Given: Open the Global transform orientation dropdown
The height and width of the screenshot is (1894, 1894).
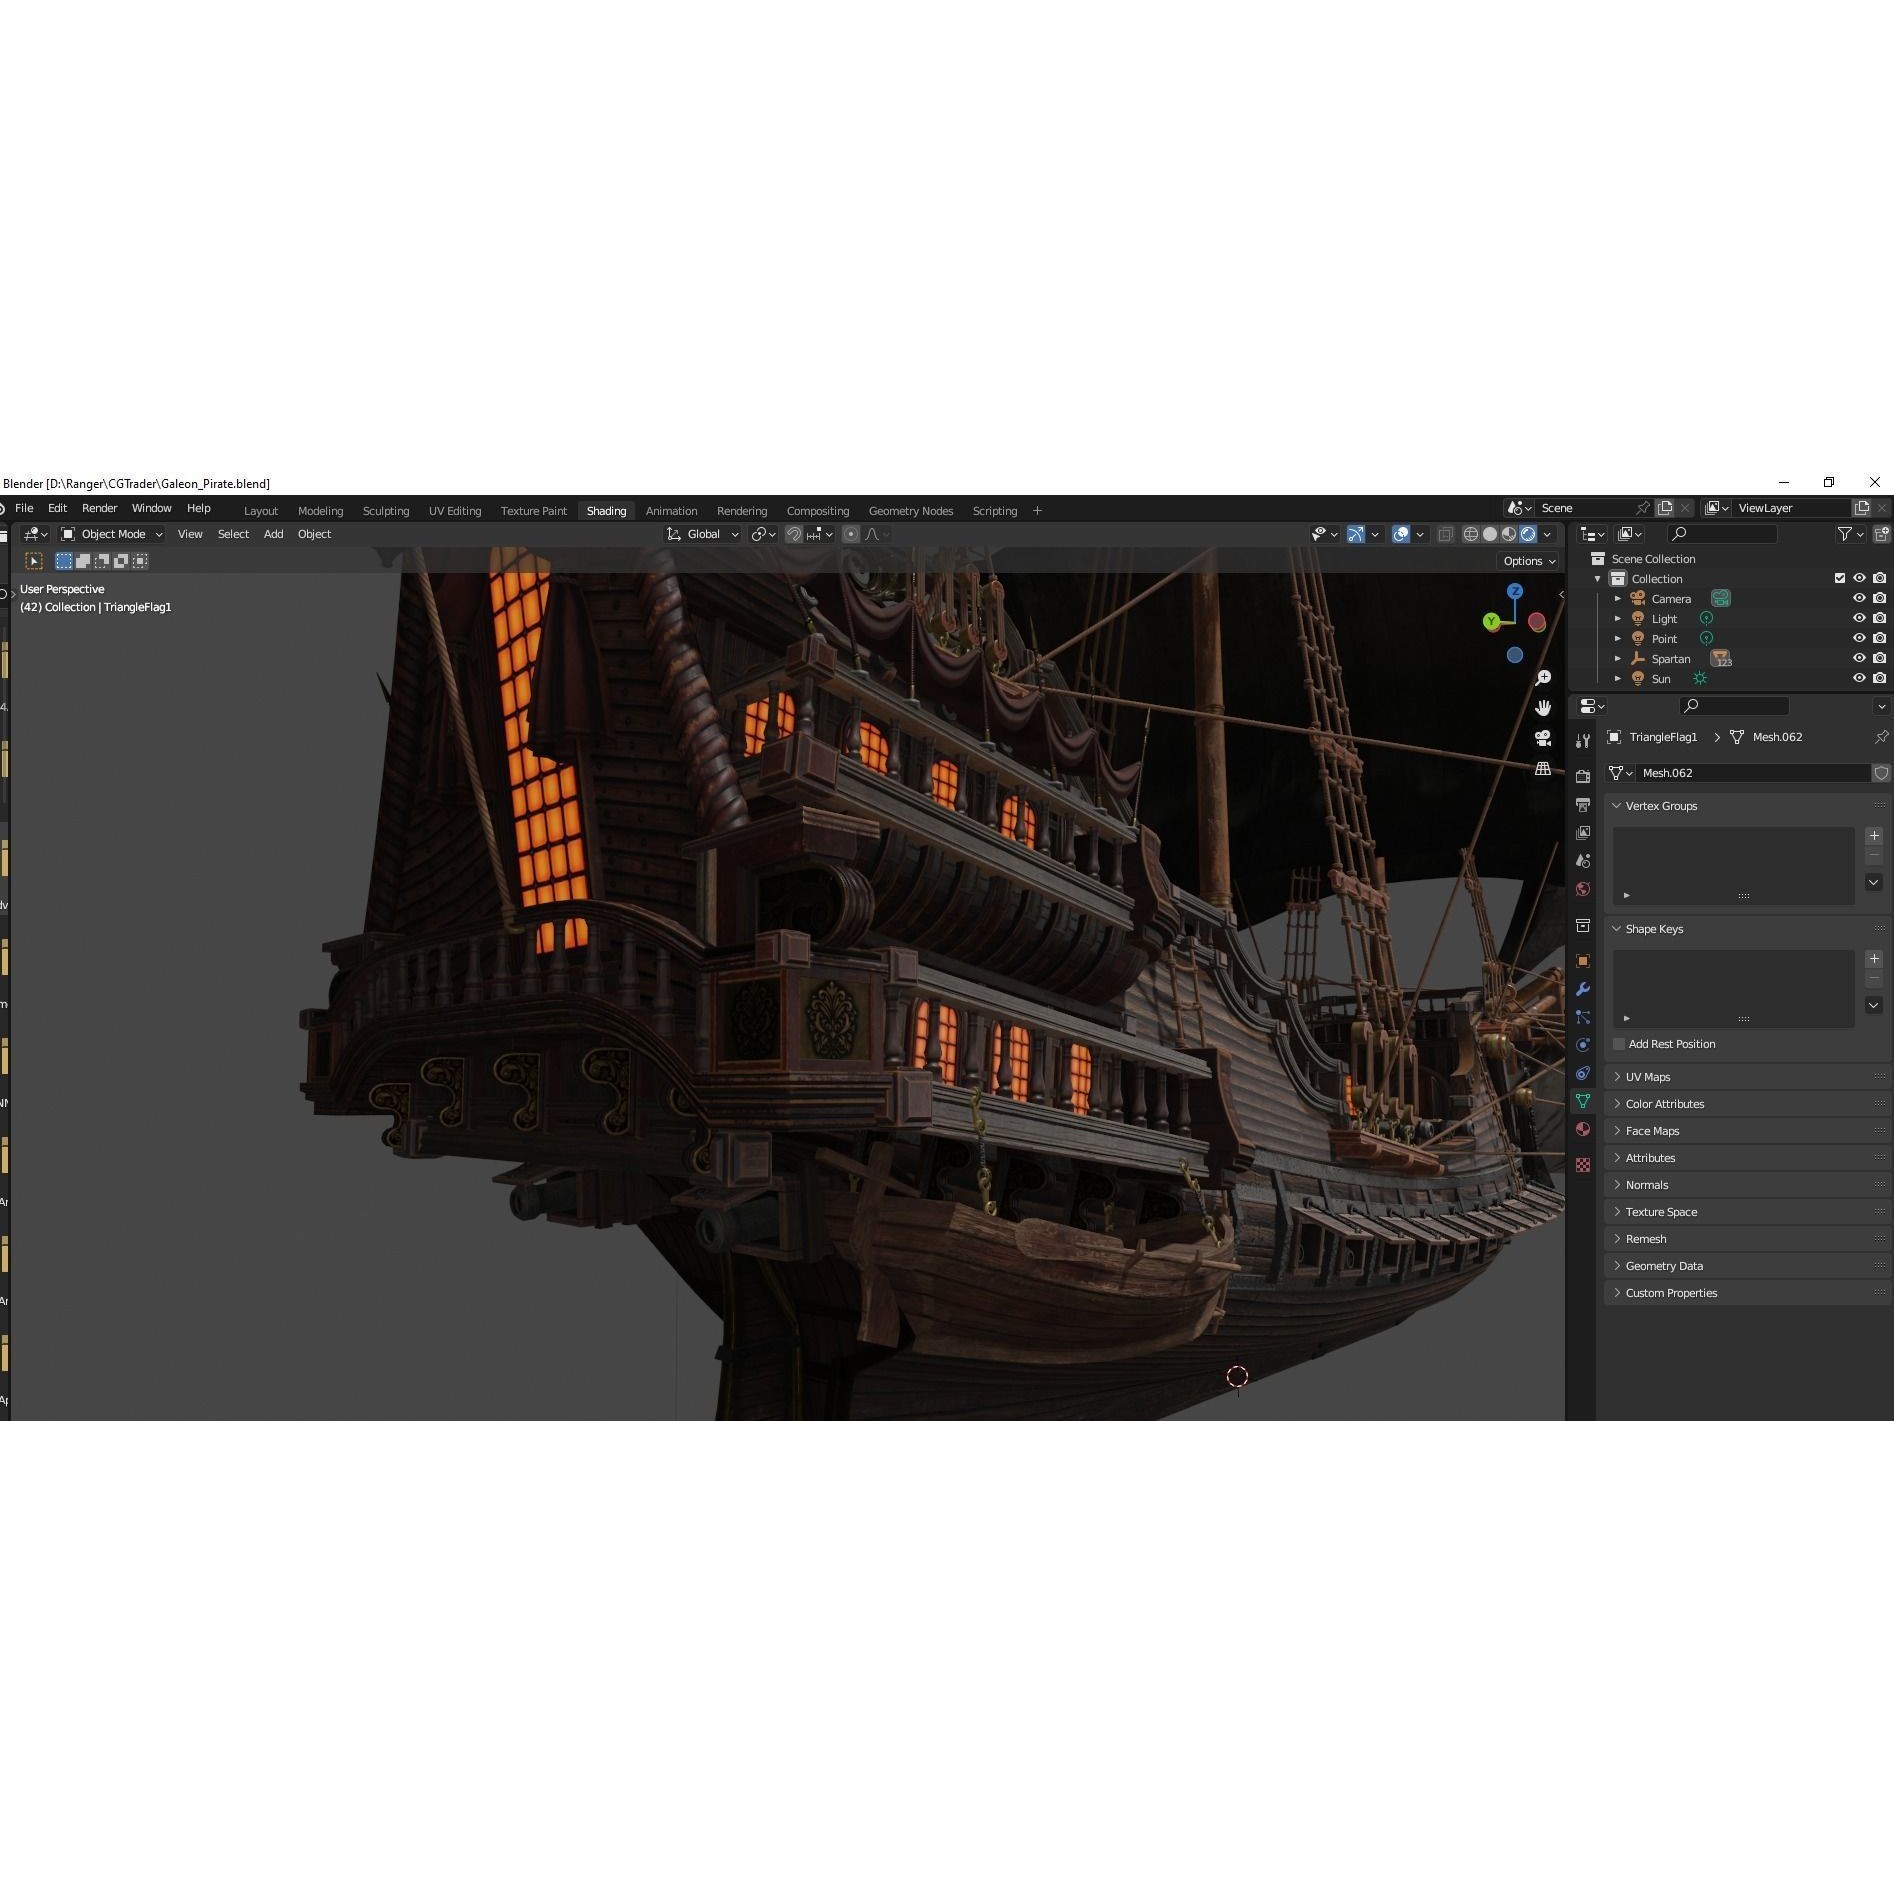Looking at the screenshot, I should (703, 534).
